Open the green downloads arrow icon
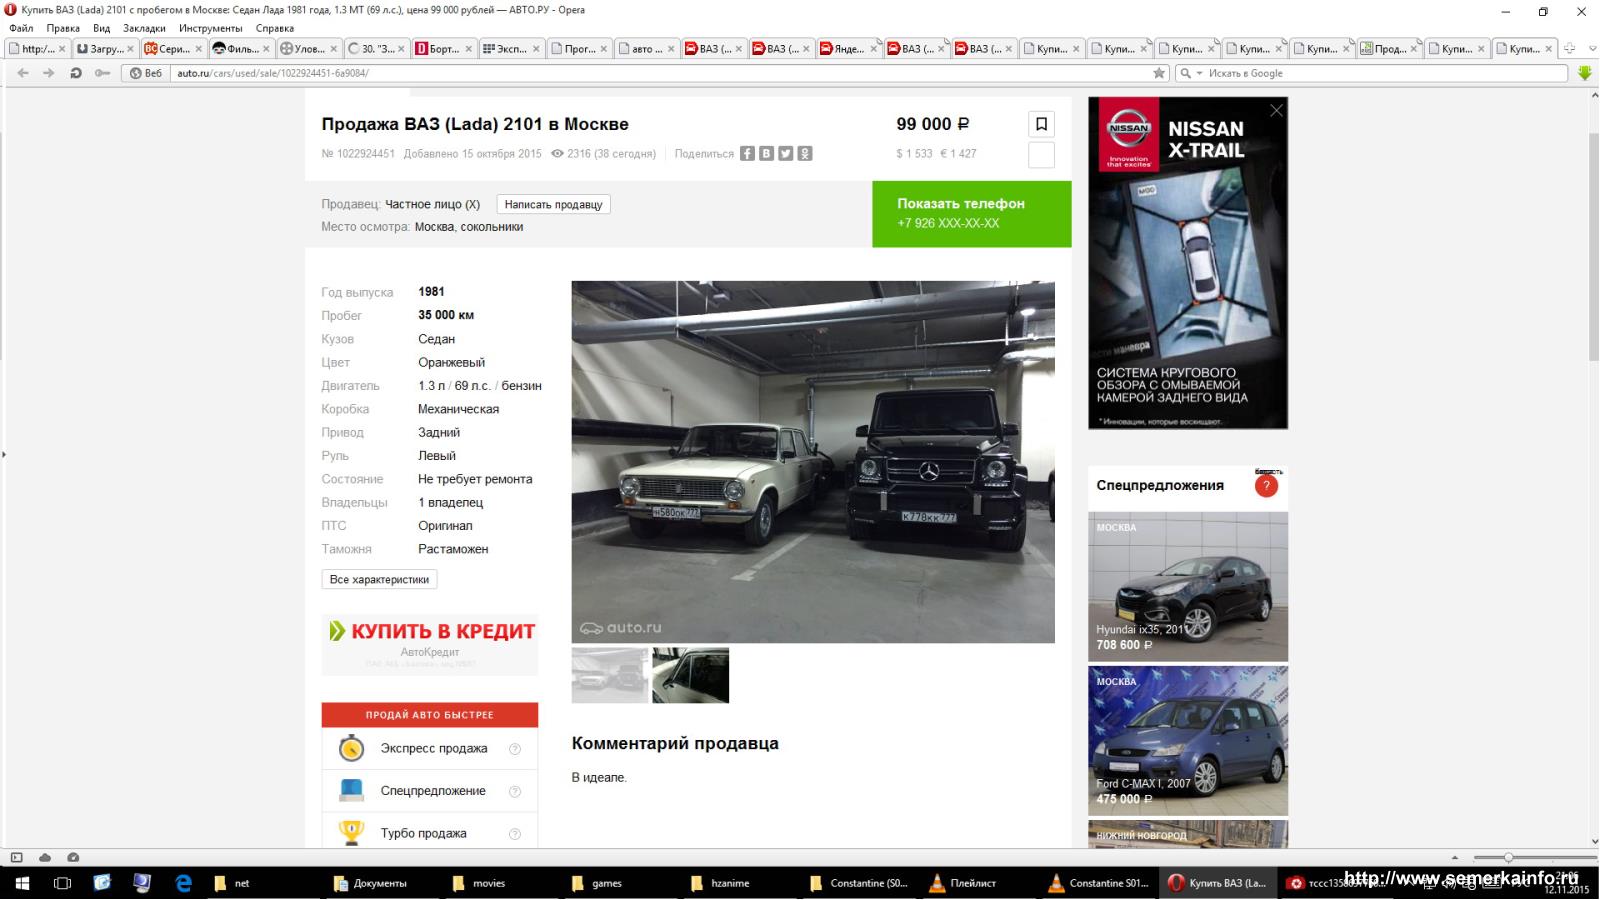Image resolution: width=1600 pixels, height=900 pixels. [1584, 73]
